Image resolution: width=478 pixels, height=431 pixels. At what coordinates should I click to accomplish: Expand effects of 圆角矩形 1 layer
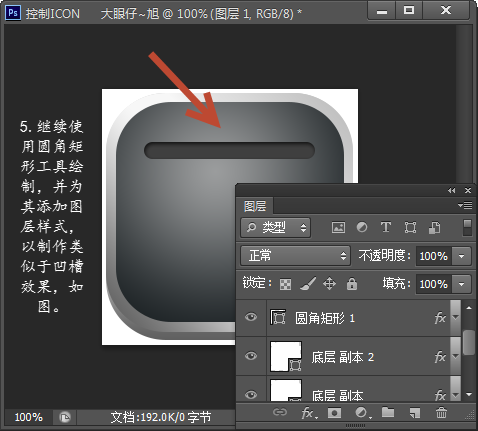point(455,317)
